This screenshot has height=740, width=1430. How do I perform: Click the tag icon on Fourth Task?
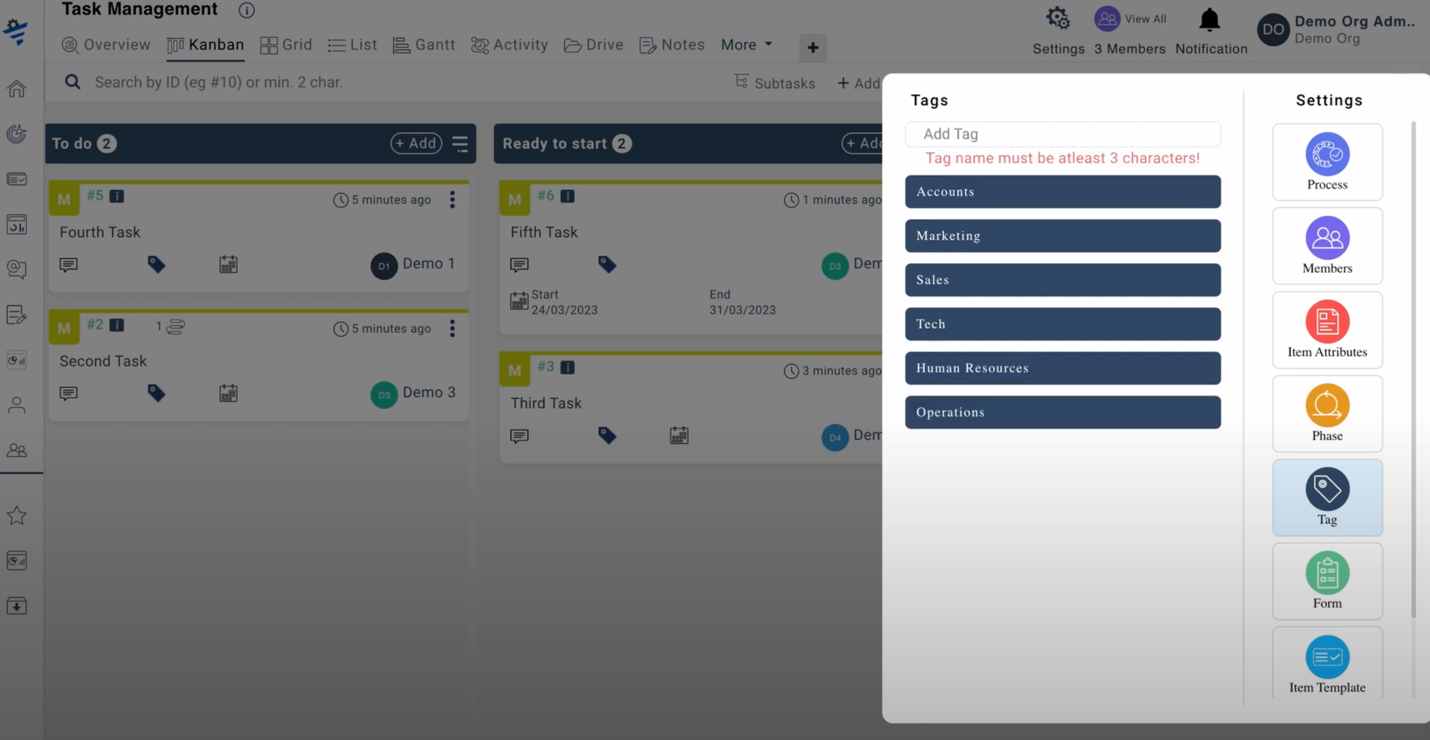[156, 264]
